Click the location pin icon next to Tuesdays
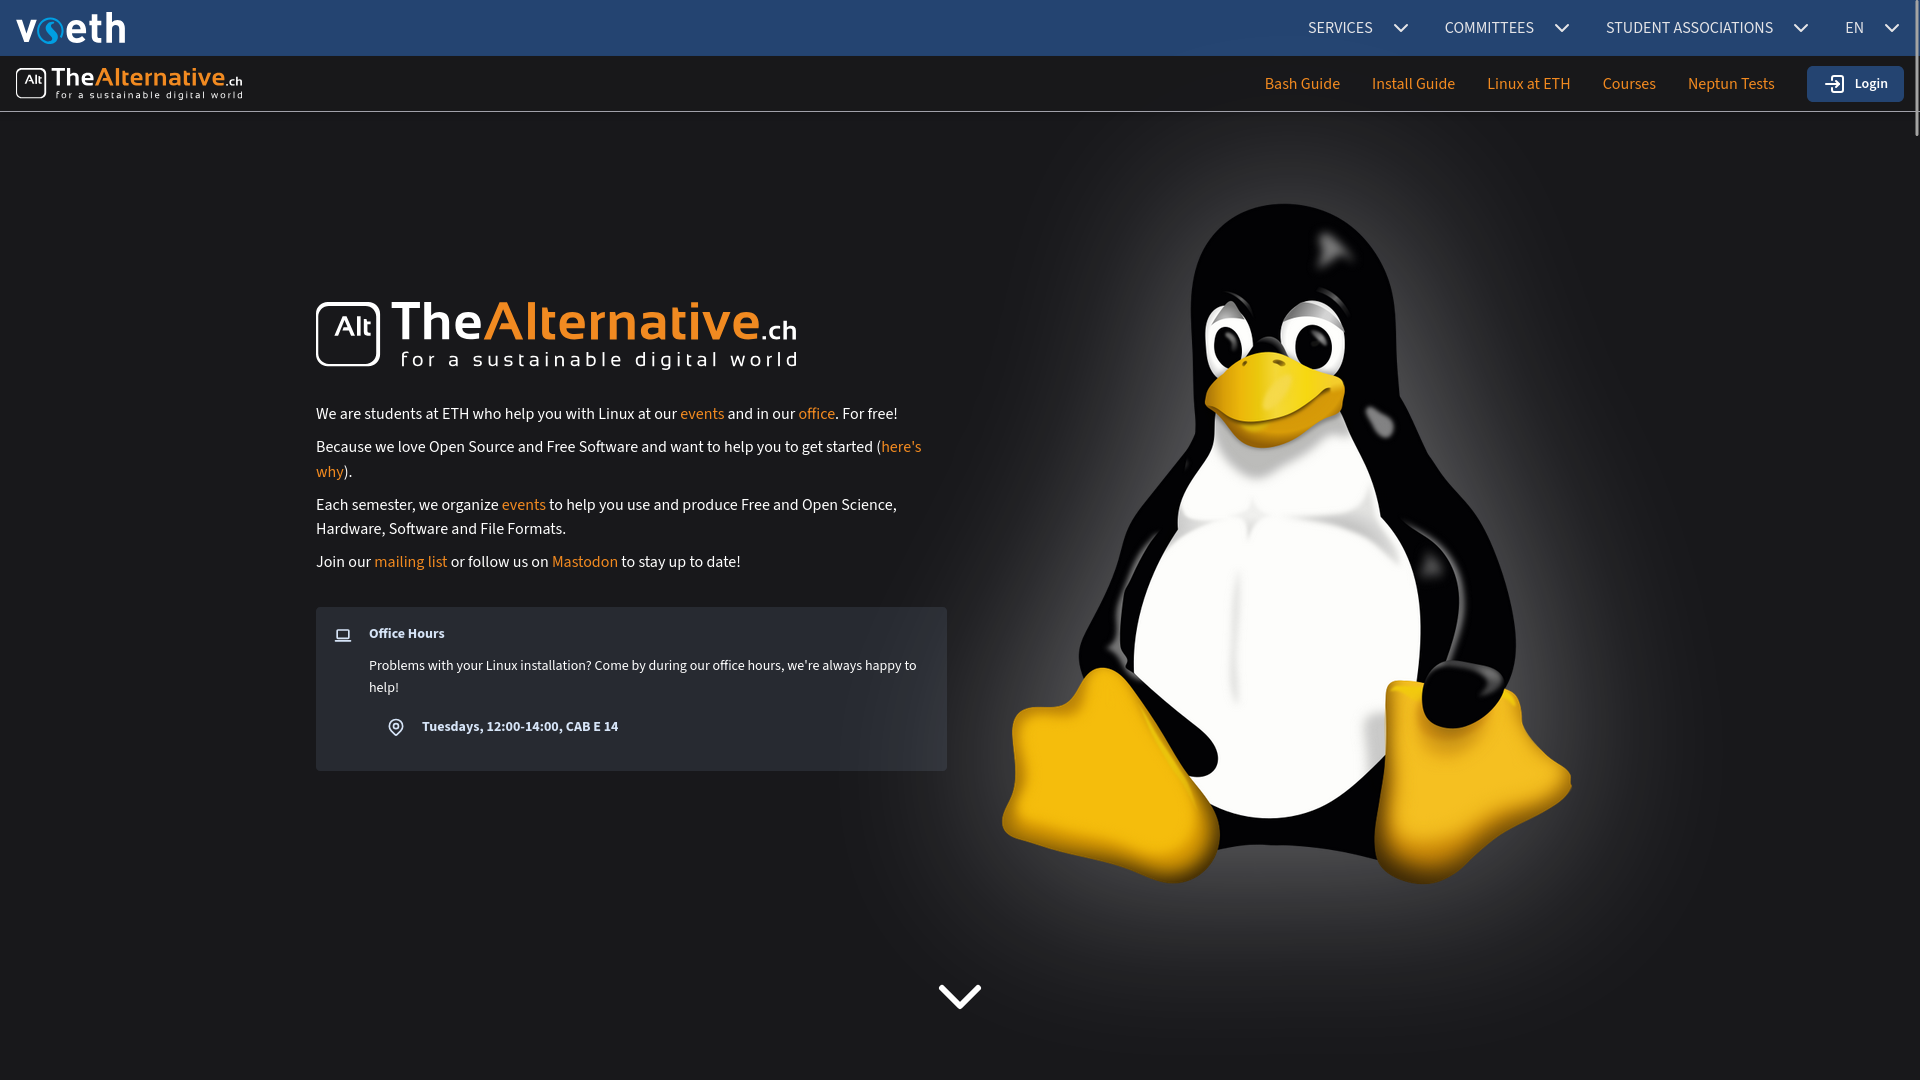 [x=396, y=727]
